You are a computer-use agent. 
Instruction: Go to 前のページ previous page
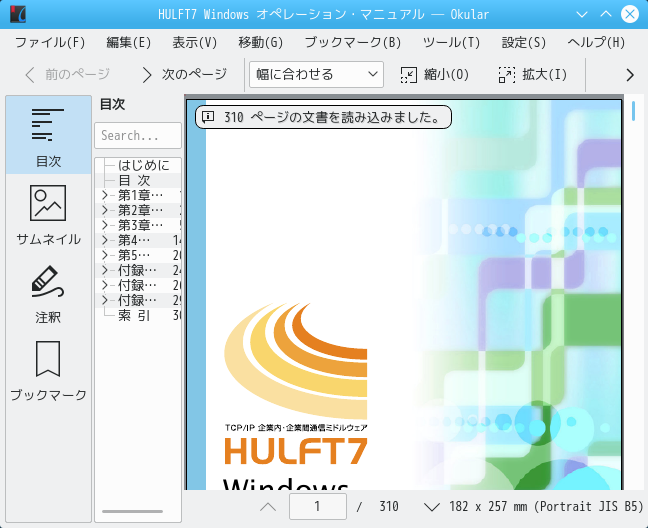tap(67, 75)
